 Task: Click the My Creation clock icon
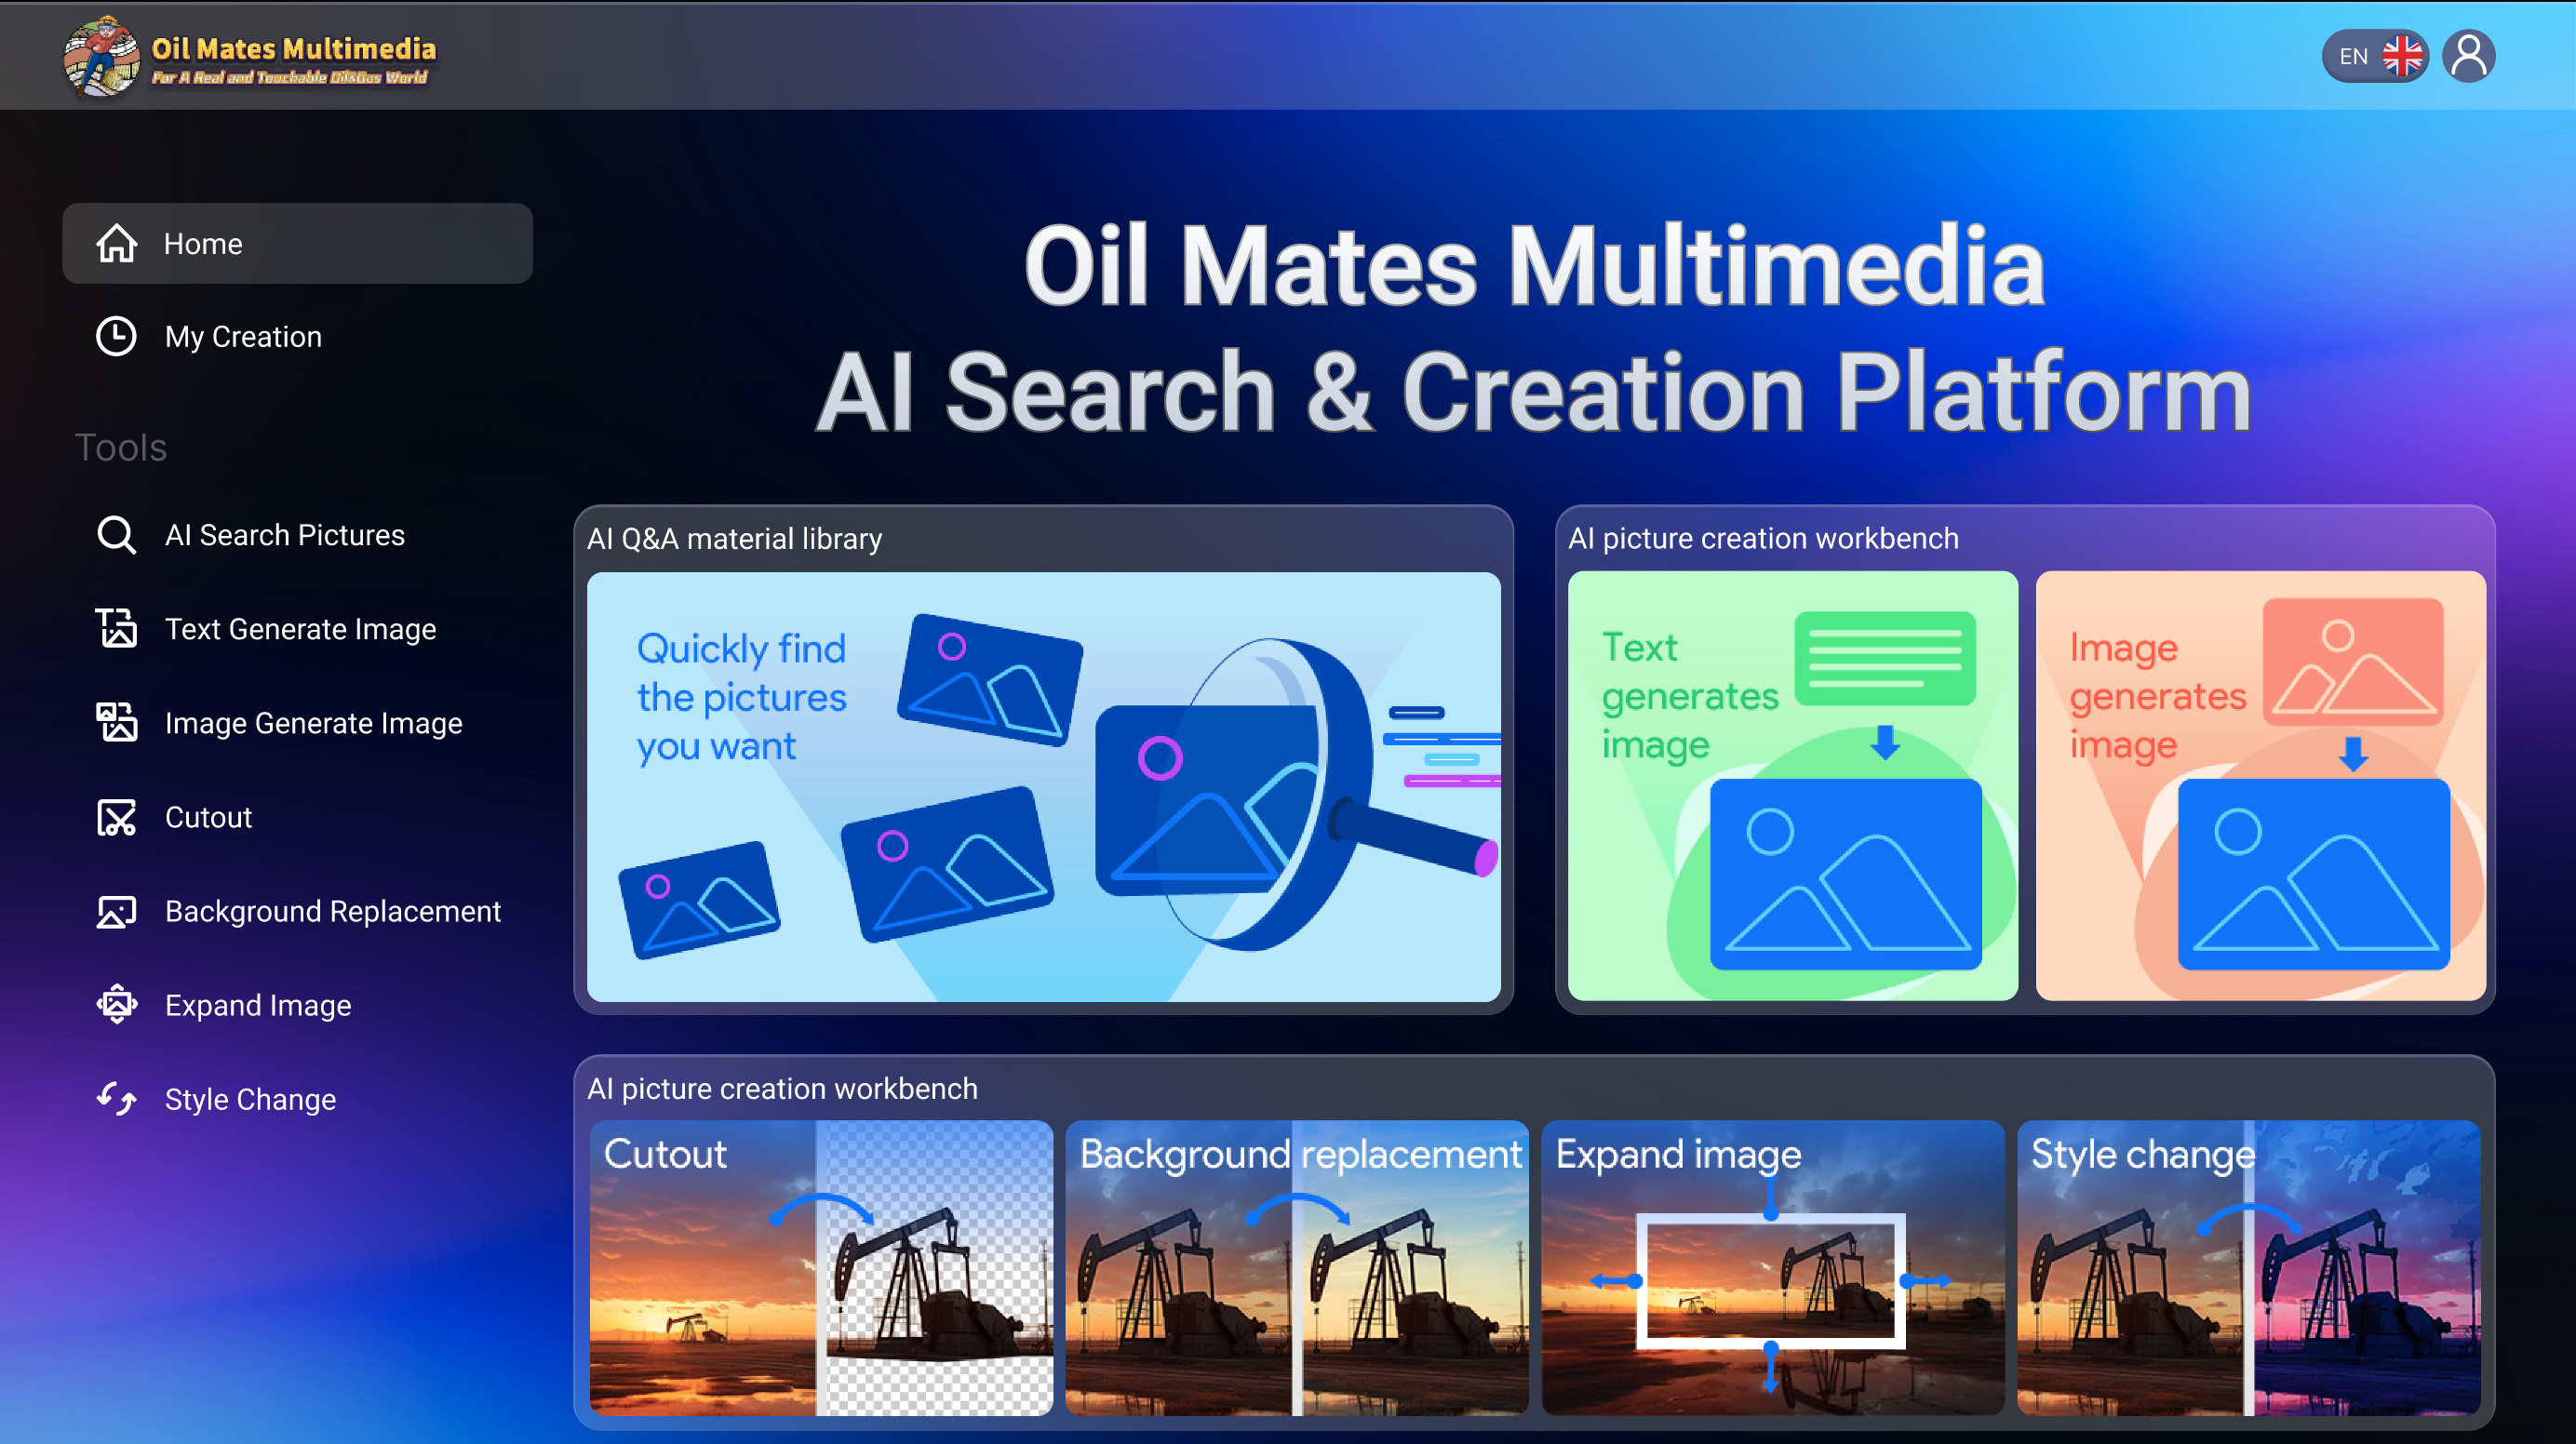click(x=116, y=336)
